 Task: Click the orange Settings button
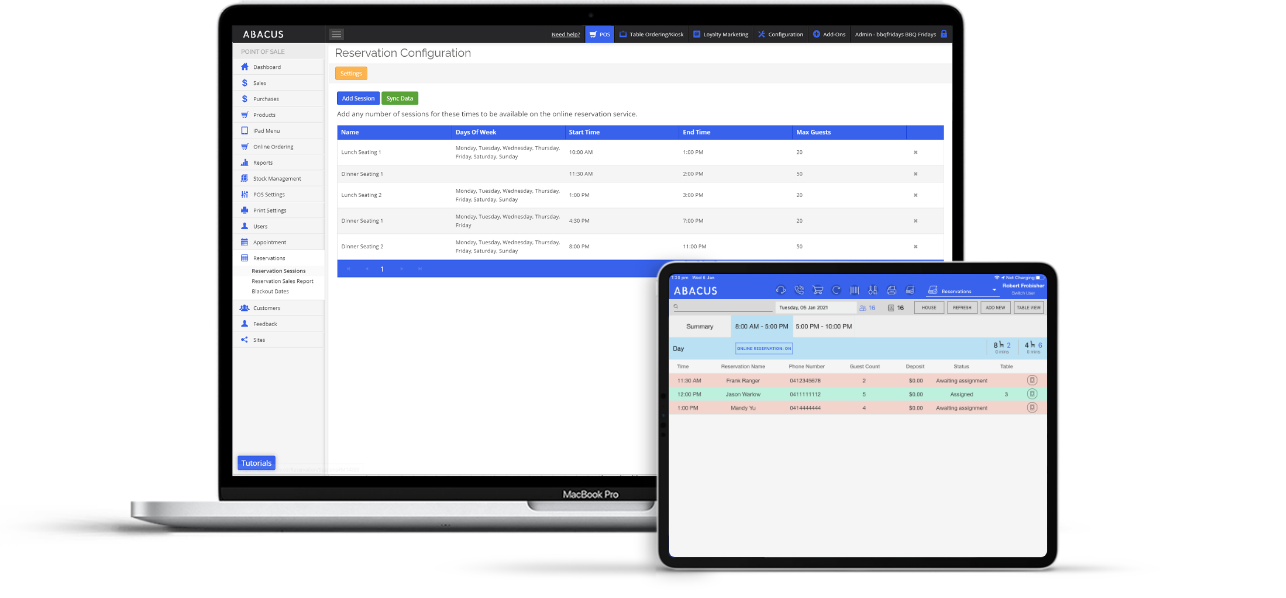(351, 73)
